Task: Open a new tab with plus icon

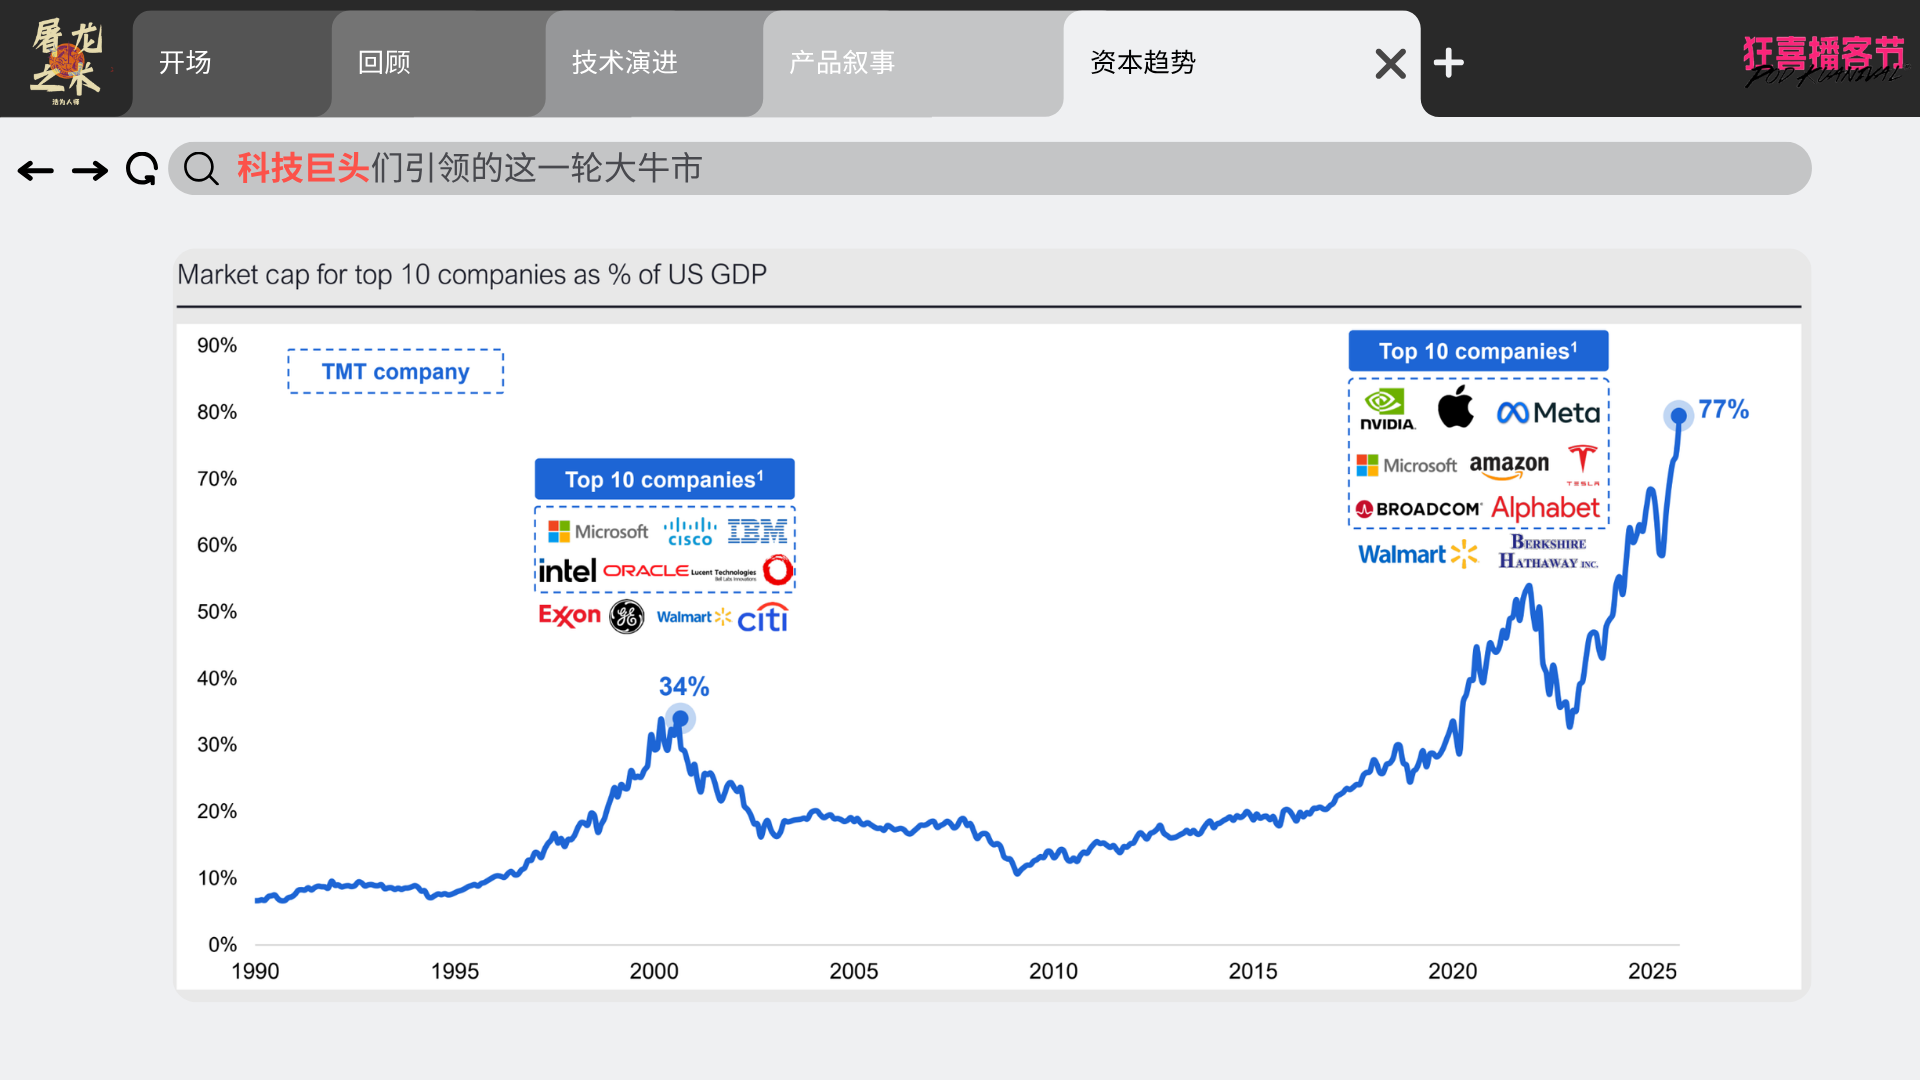Action: coord(1449,63)
